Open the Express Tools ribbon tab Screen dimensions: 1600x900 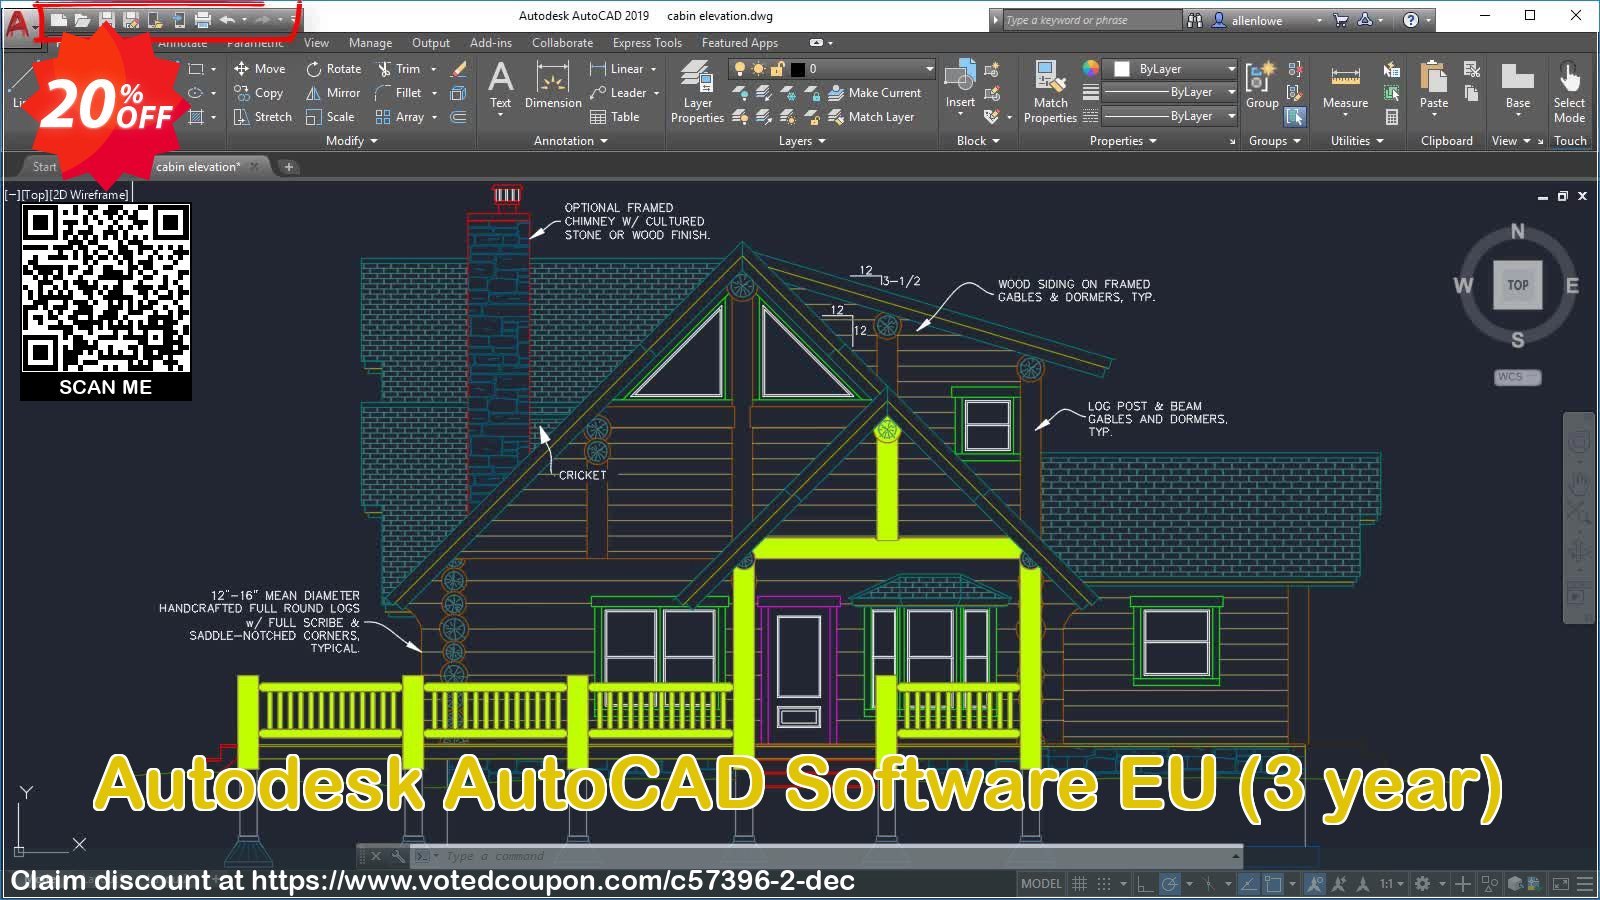click(x=647, y=43)
